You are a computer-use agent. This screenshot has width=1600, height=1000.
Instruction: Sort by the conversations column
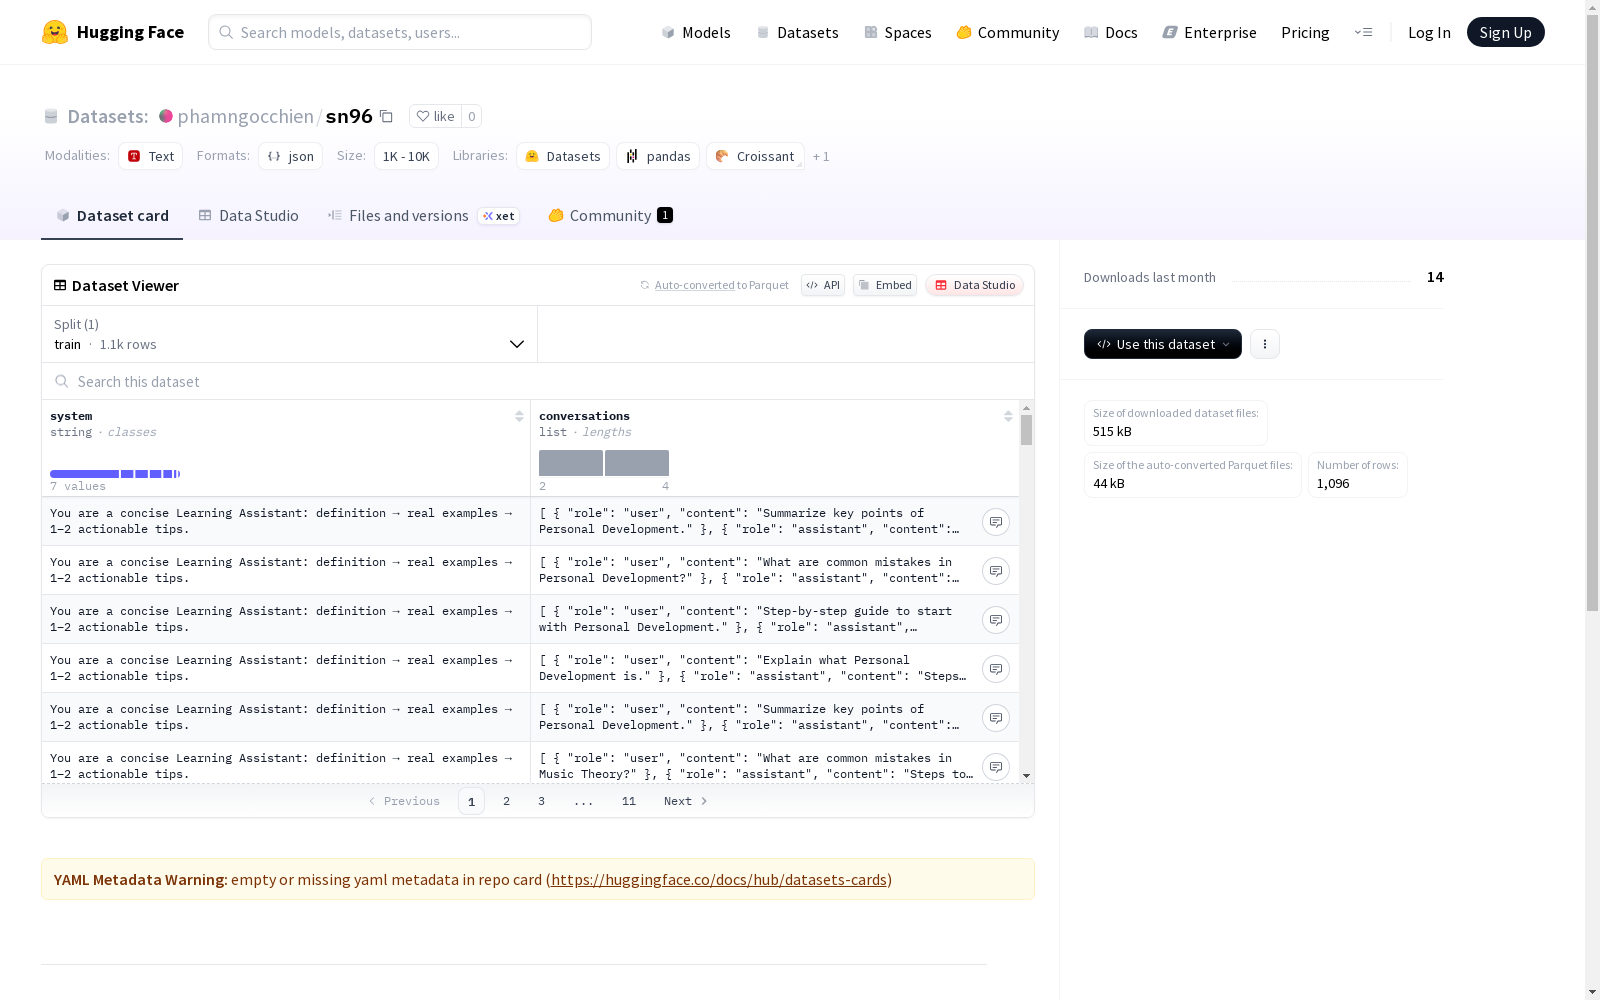coord(1008,416)
